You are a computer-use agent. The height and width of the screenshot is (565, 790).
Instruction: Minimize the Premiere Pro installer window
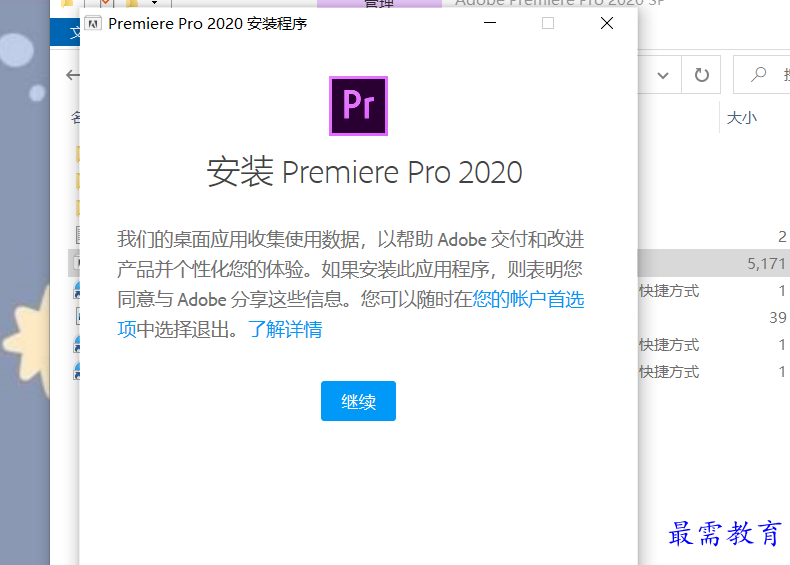coord(490,23)
